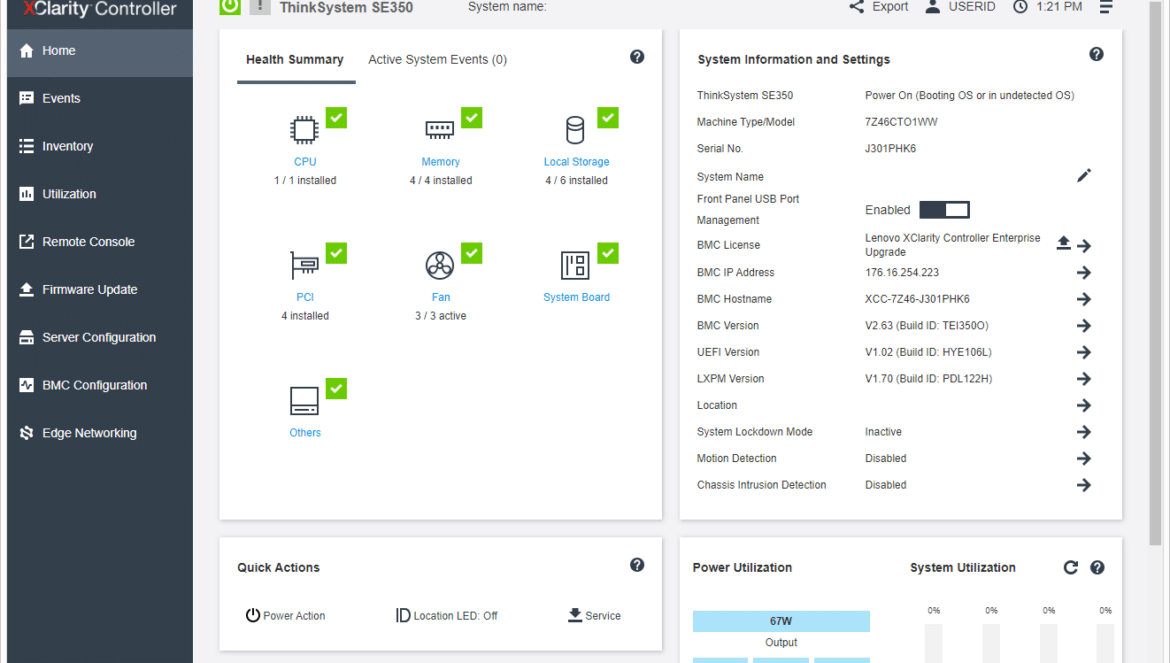Viewport: 1170px width, 663px height.
Task: Go to Location settings arrow
Action: tap(1084, 406)
